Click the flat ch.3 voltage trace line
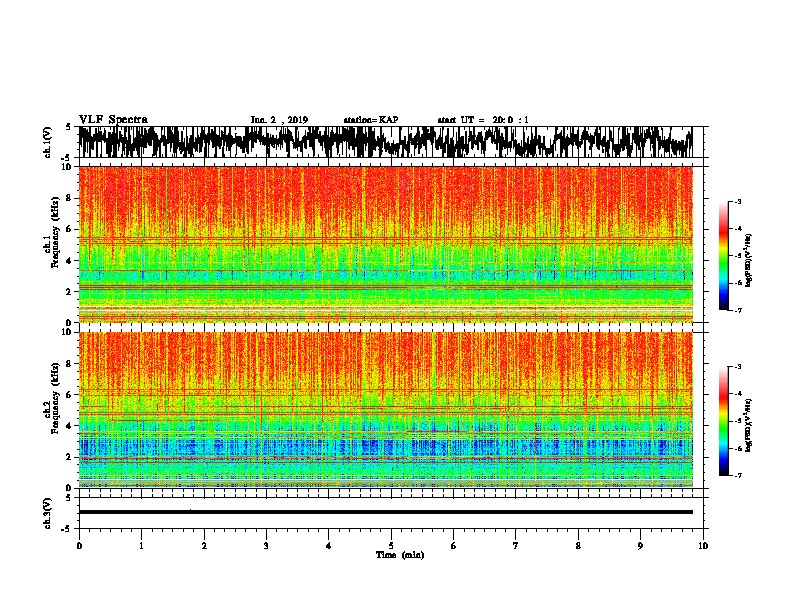 tap(385, 512)
